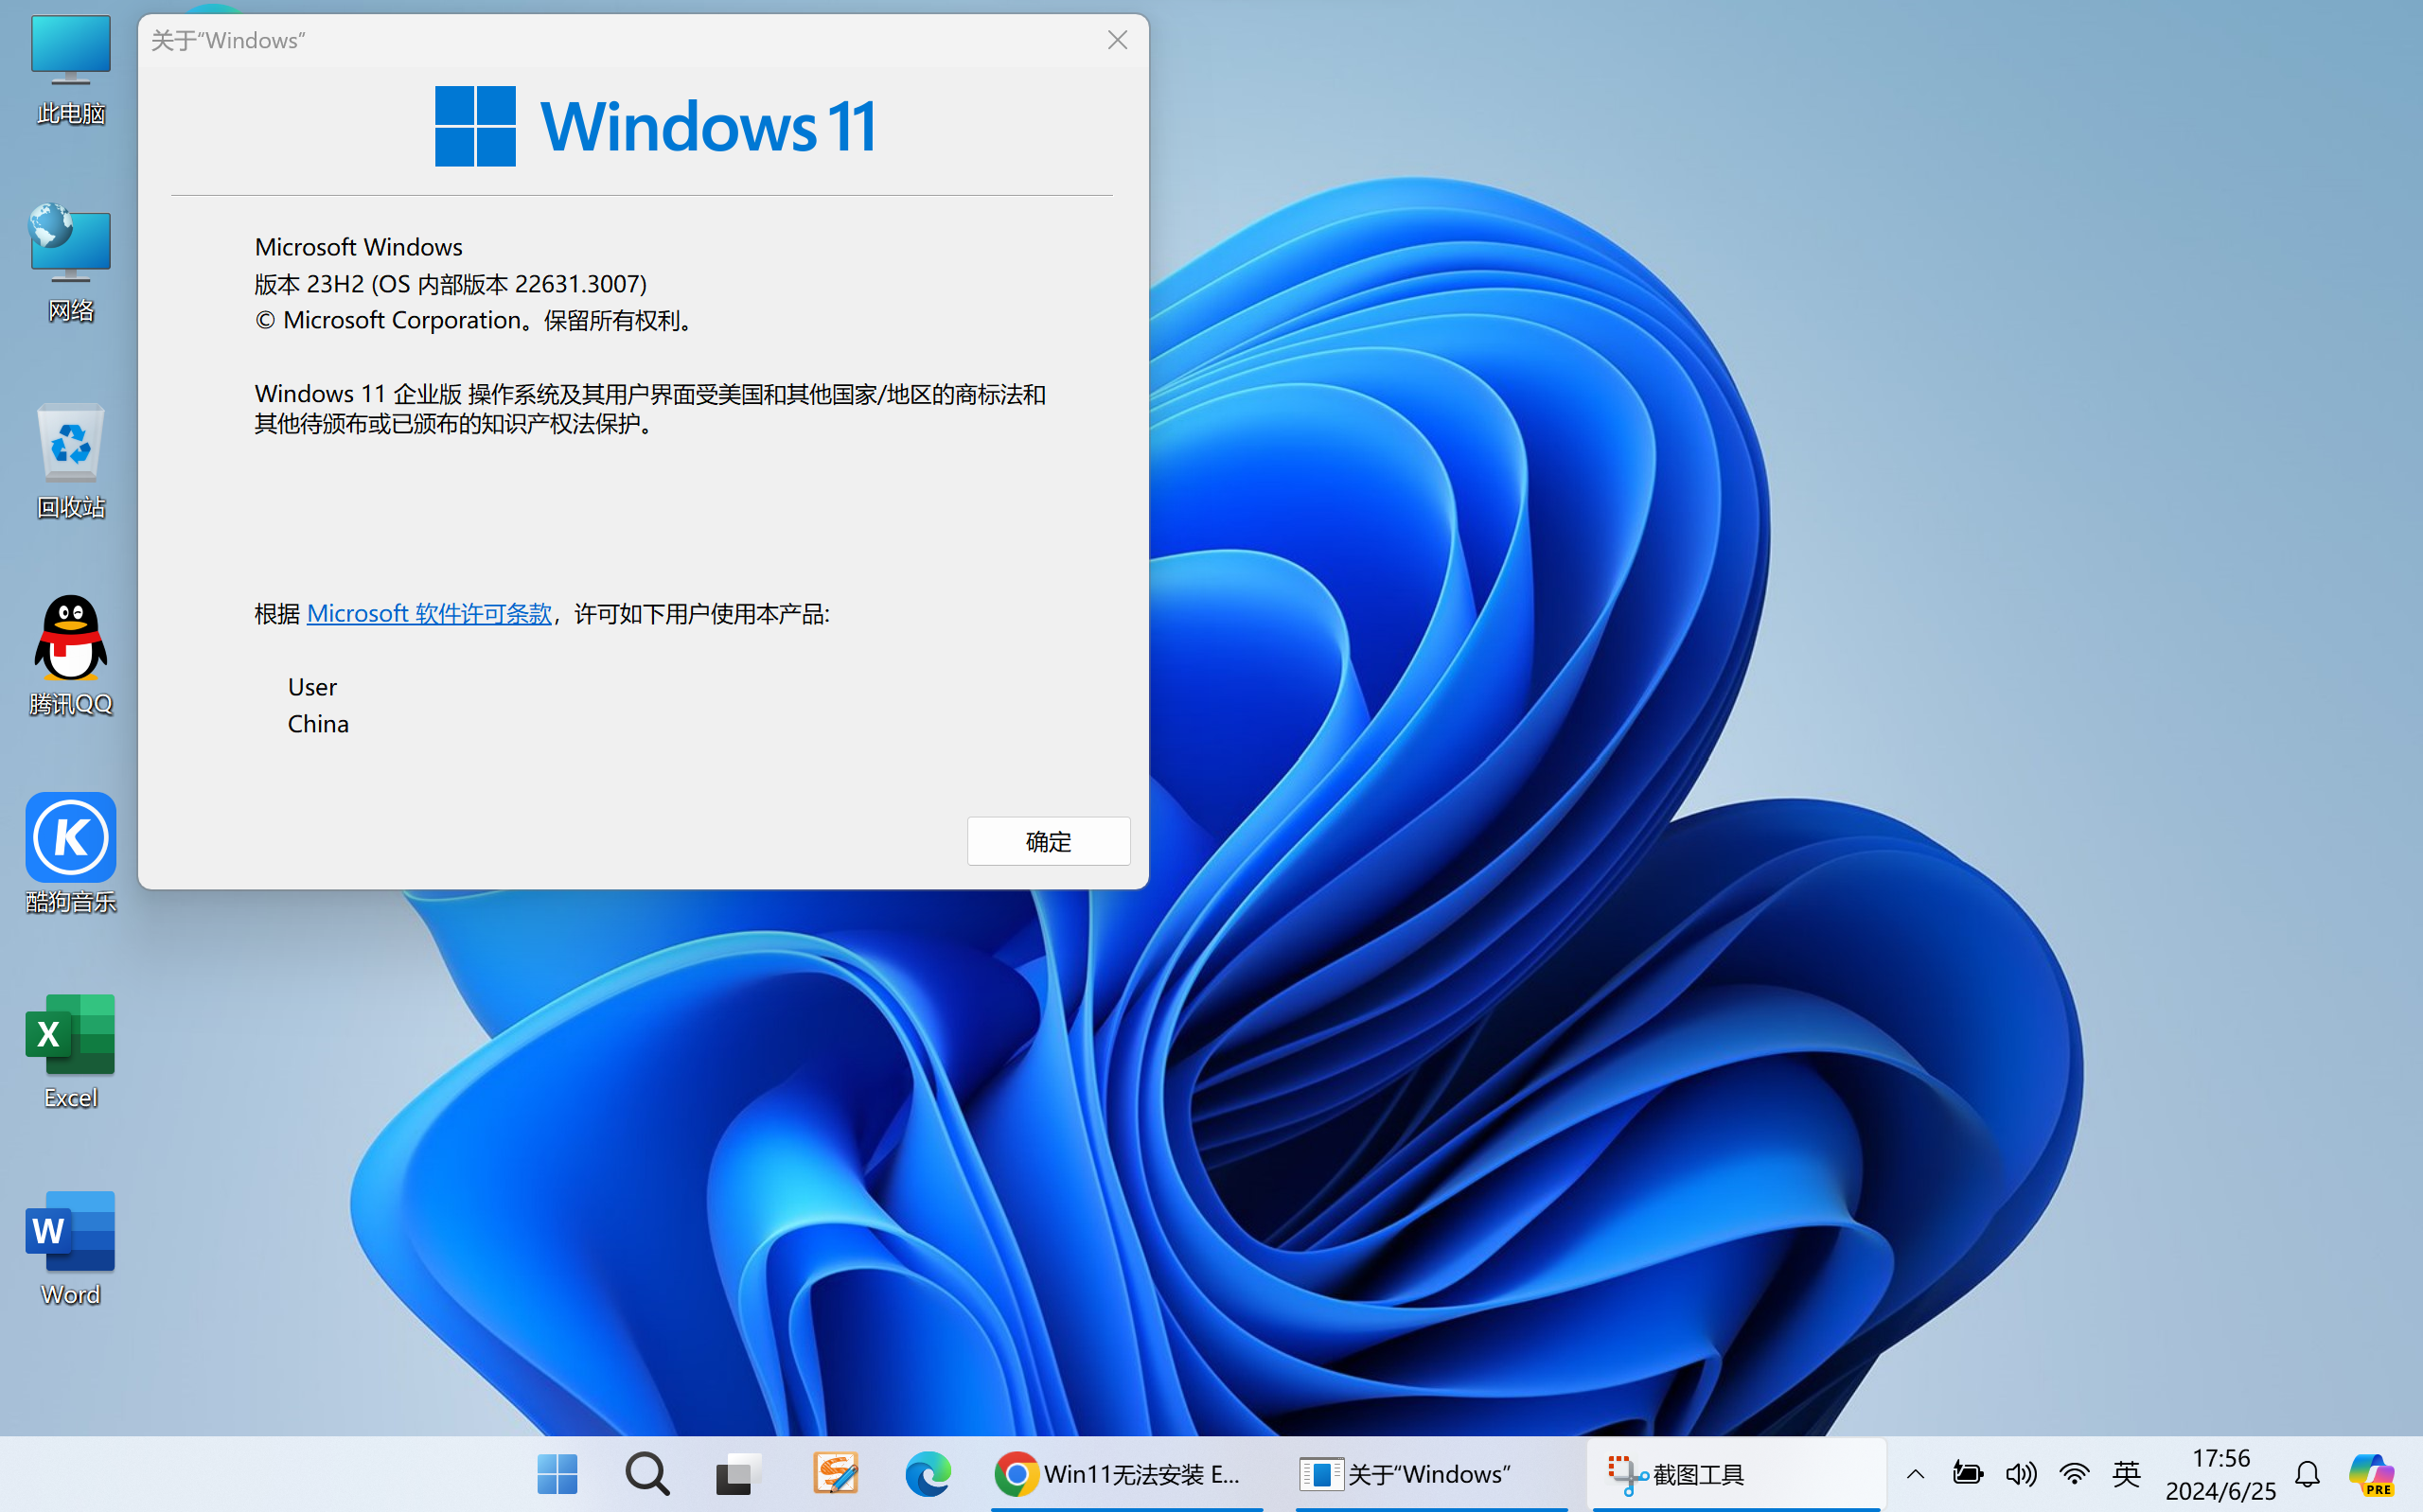Open the This PC desktop icon
Viewport: 2423px width, 1512px height.
click(70, 70)
